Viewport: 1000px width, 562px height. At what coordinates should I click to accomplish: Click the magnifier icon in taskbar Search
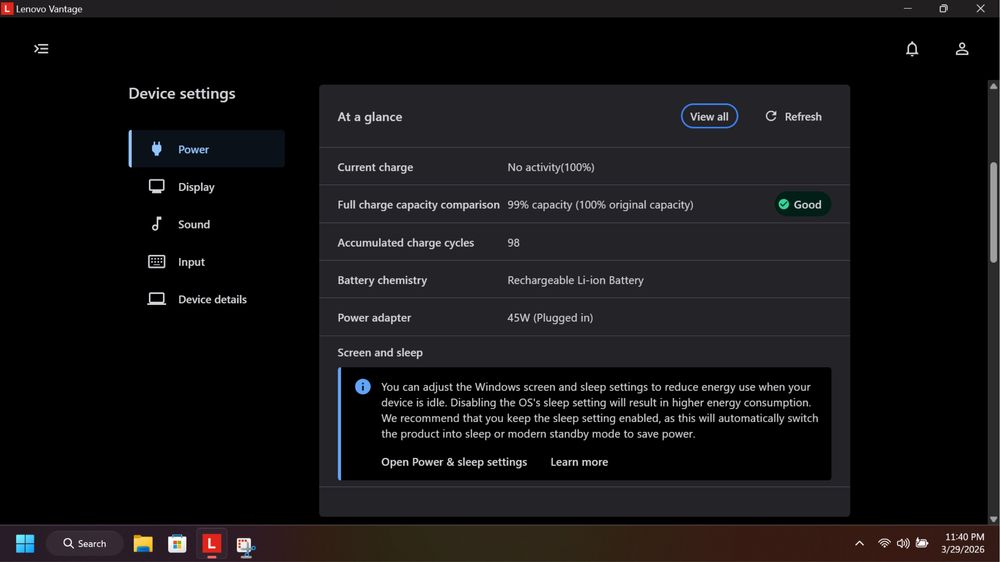[x=68, y=544]
